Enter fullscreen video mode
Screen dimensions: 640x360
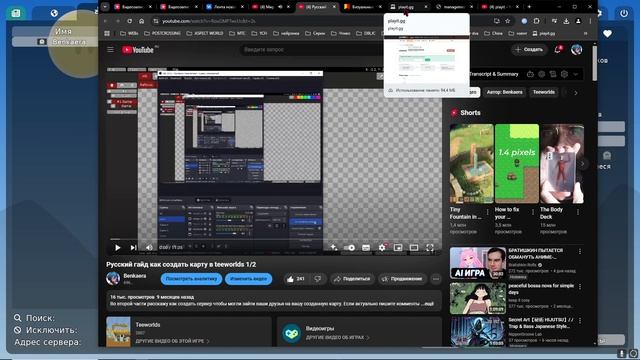coord(430,247)
